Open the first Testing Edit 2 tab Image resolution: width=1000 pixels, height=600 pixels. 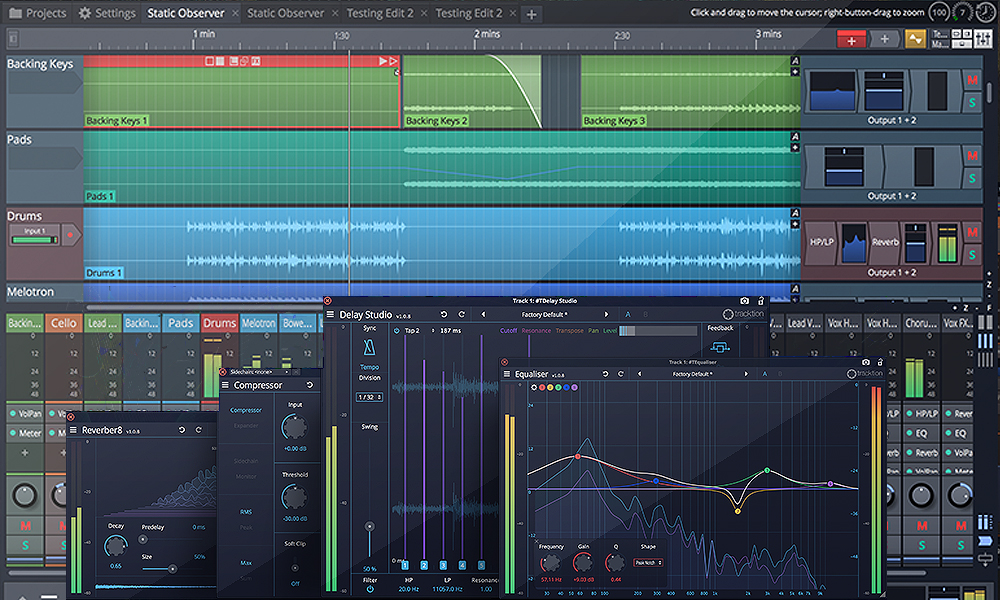[x=379, y=13]
